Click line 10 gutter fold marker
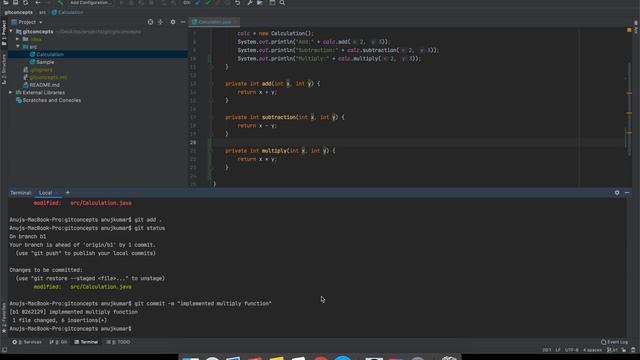The image size is (640, 360). [x=210, y=59]
